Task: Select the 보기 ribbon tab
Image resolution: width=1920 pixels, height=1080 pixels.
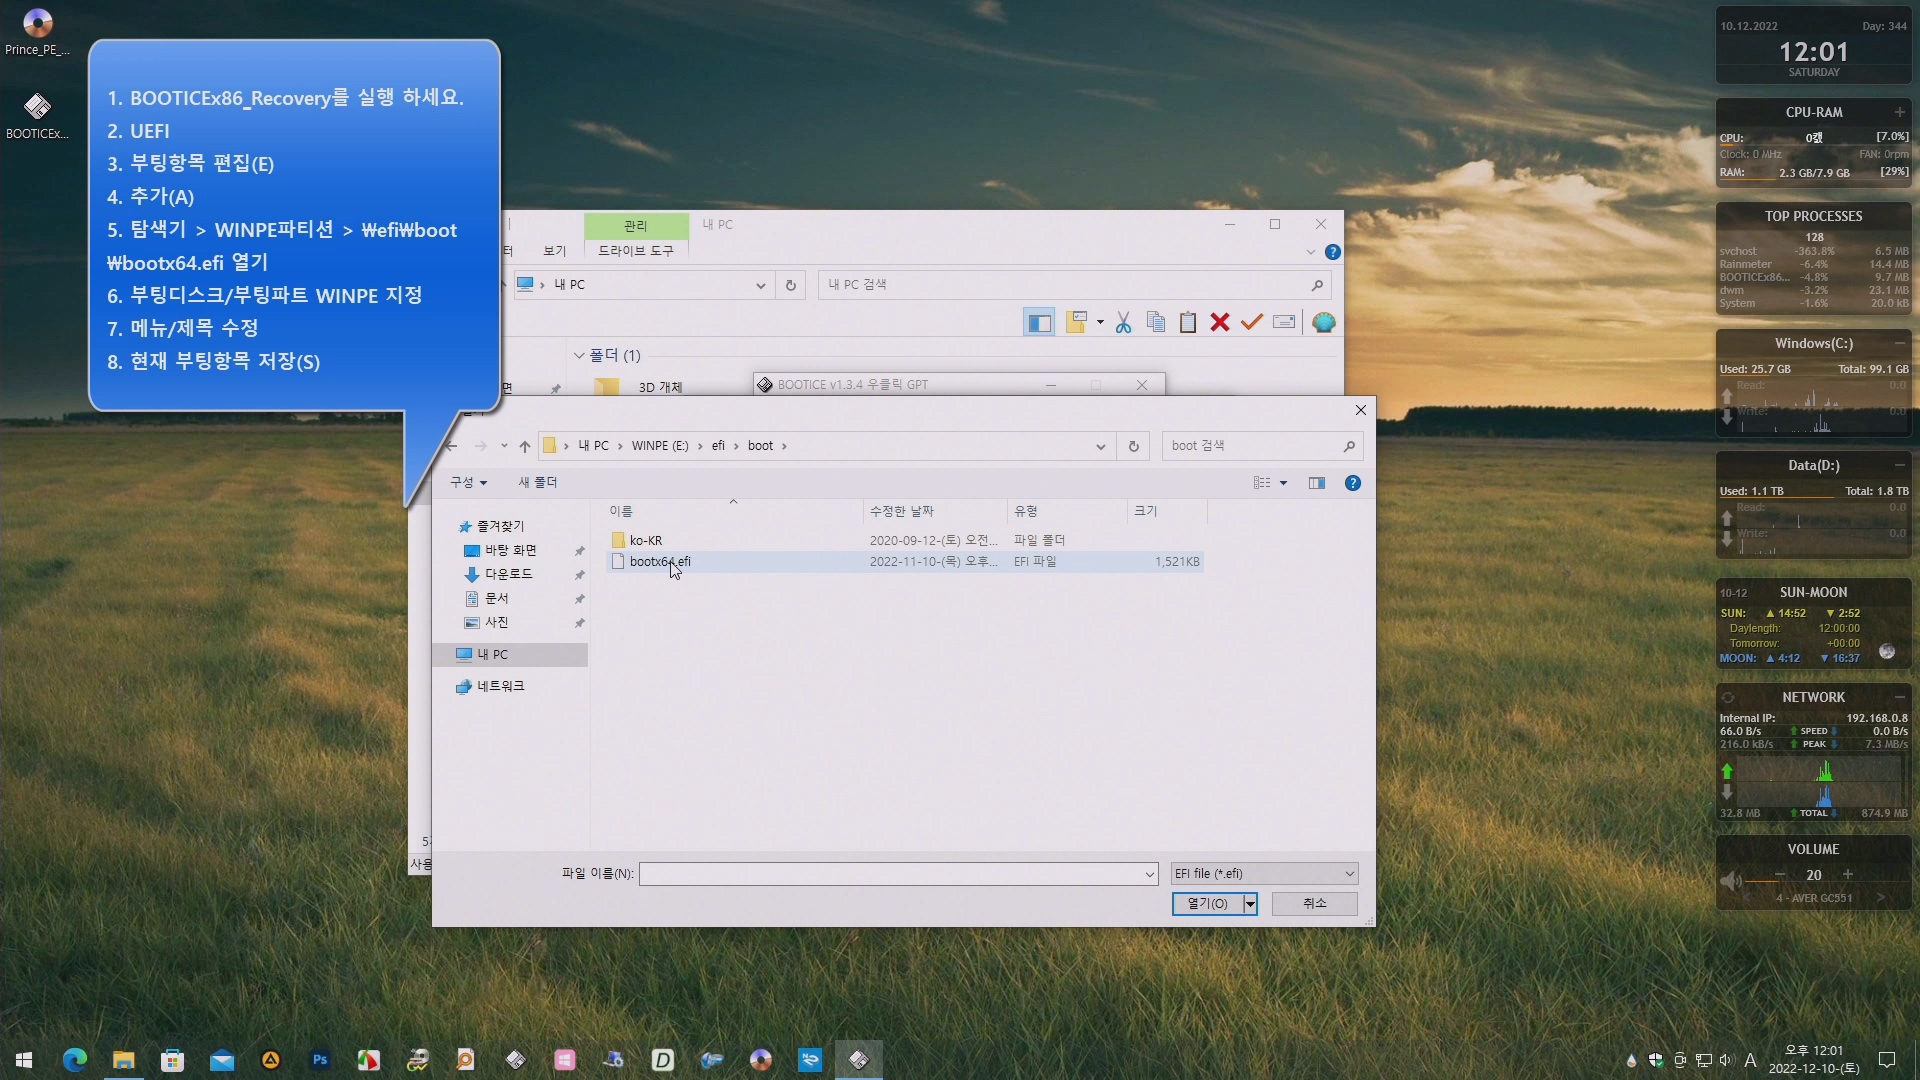Action: coord(554,251)
